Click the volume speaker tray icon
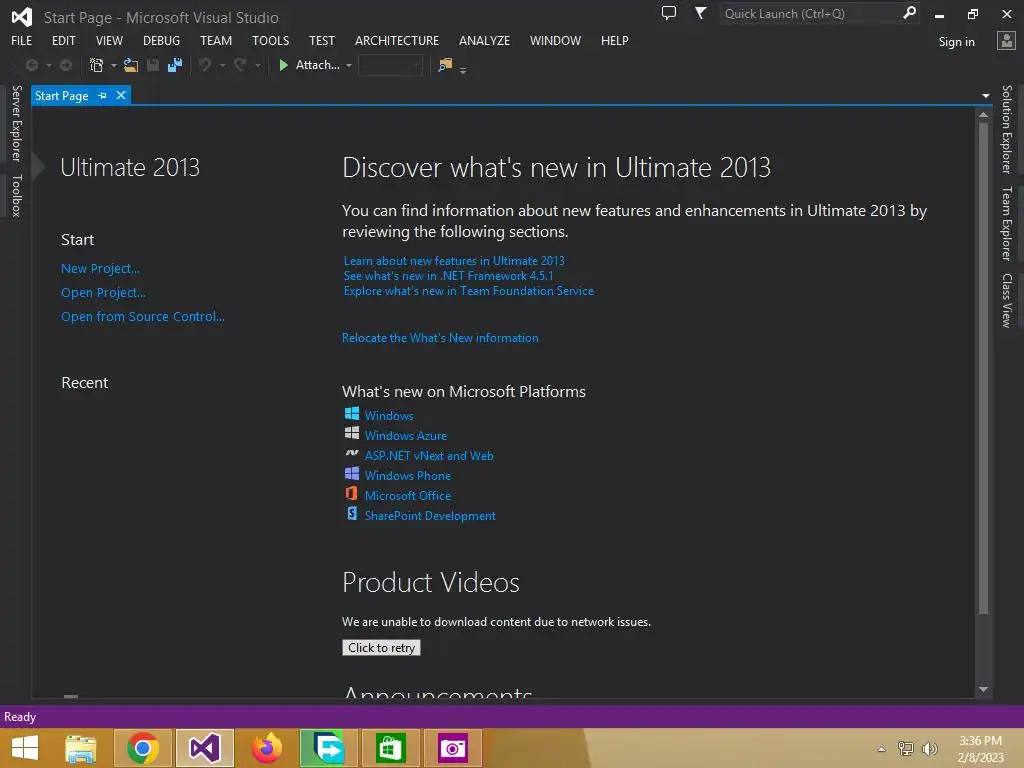Screen dimensions: 1024x768 [x=929, y=748]
